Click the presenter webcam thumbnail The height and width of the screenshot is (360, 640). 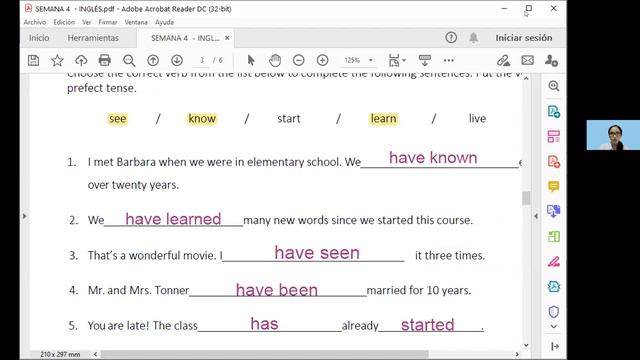(x=613, y=135)
